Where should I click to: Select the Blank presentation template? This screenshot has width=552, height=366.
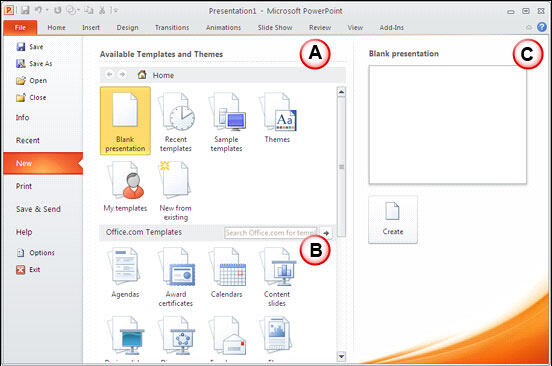coord(125,121)
